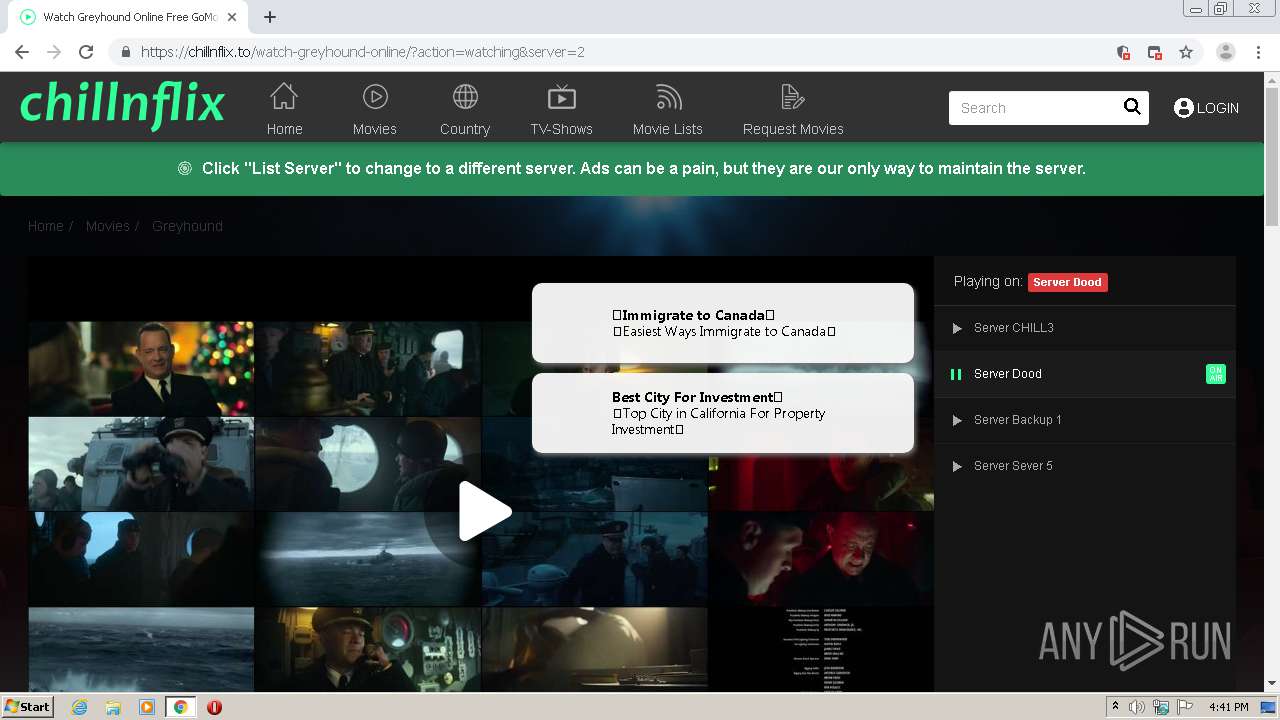
Task: Click the Chrome taskbar icon
Action: [181, 707]
